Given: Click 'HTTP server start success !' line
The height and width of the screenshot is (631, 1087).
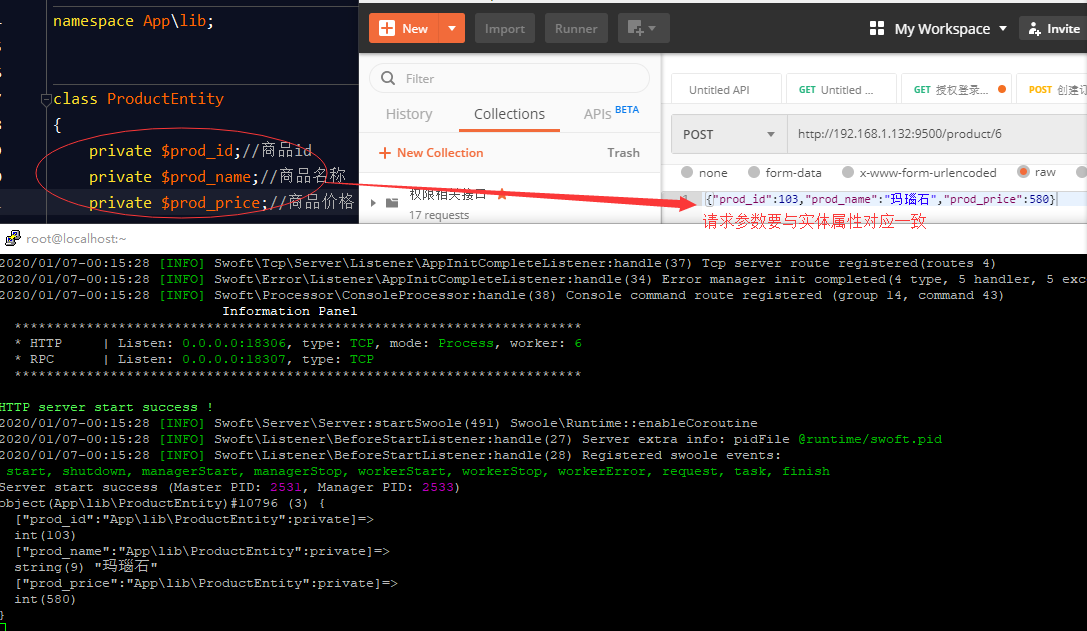Looking at the screenshot, I should [x=106, y=407].
